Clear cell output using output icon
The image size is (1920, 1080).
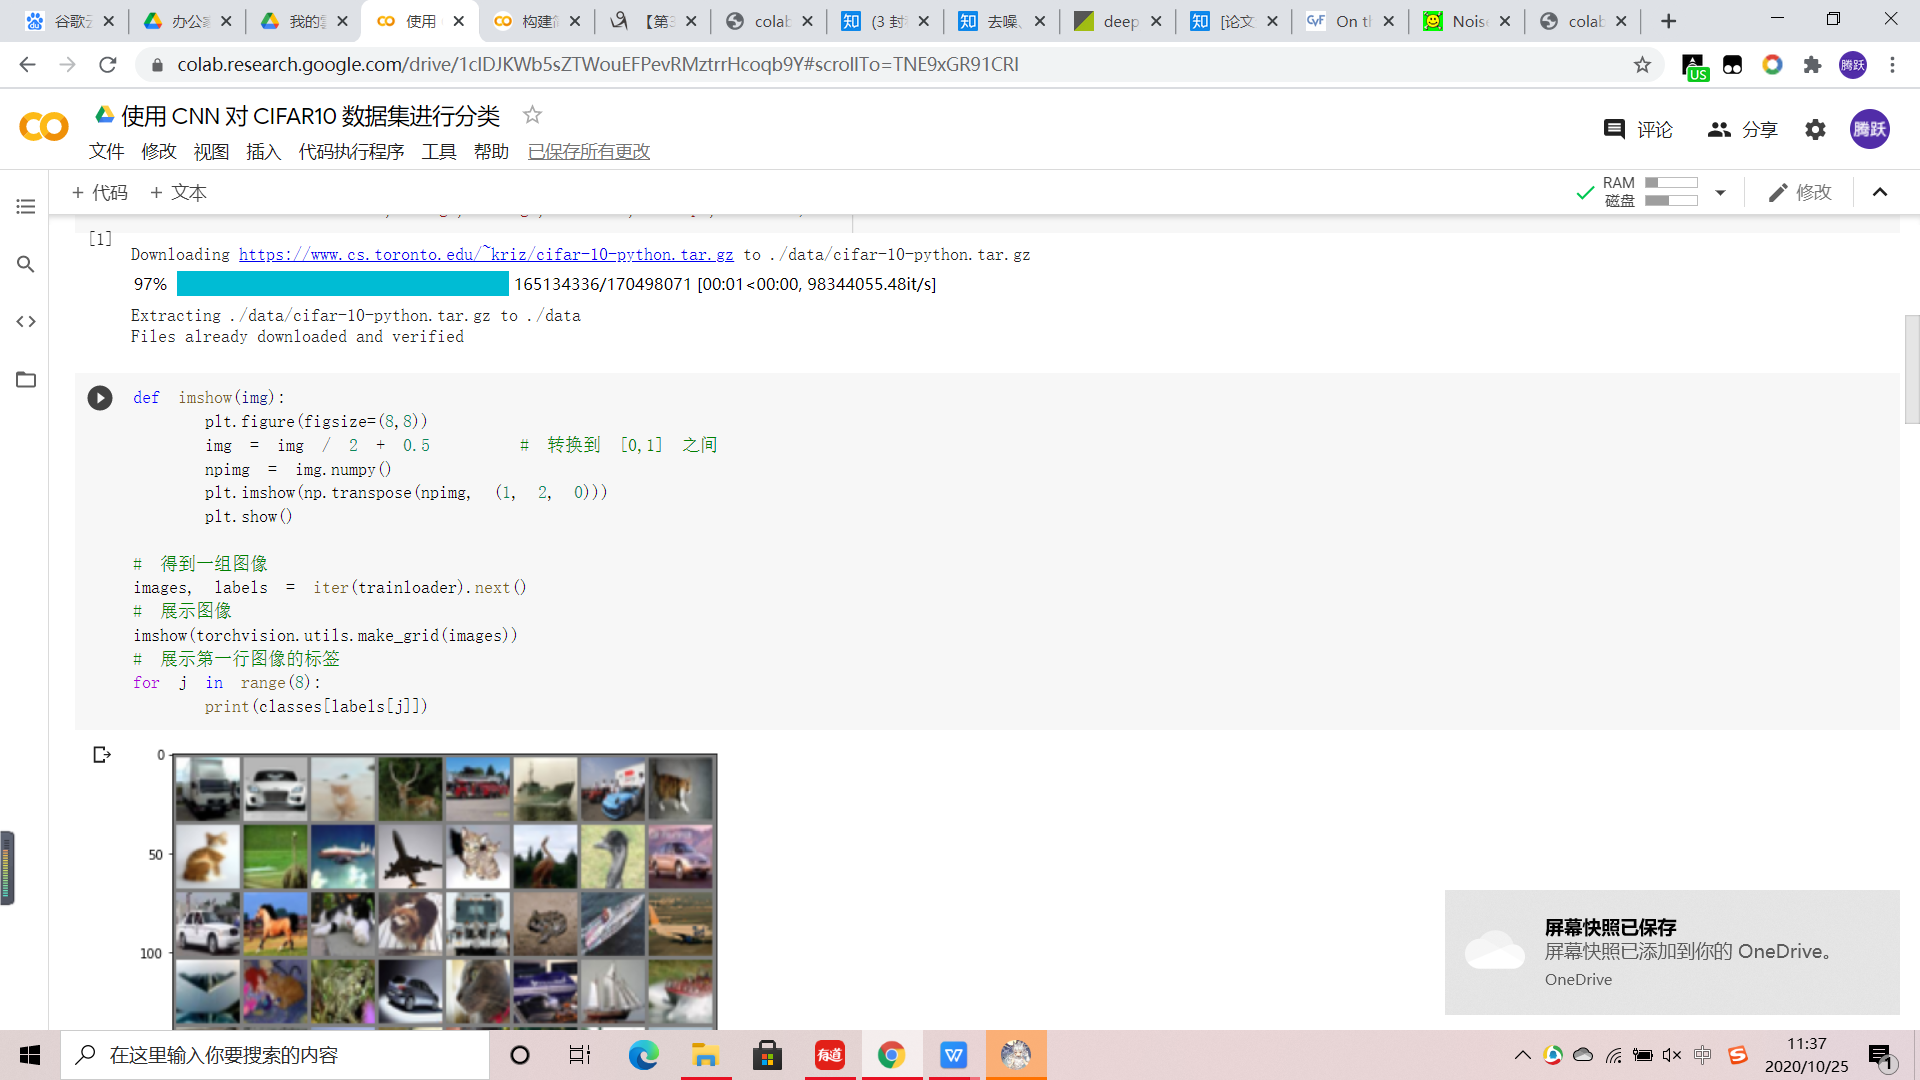pos(101,755)
